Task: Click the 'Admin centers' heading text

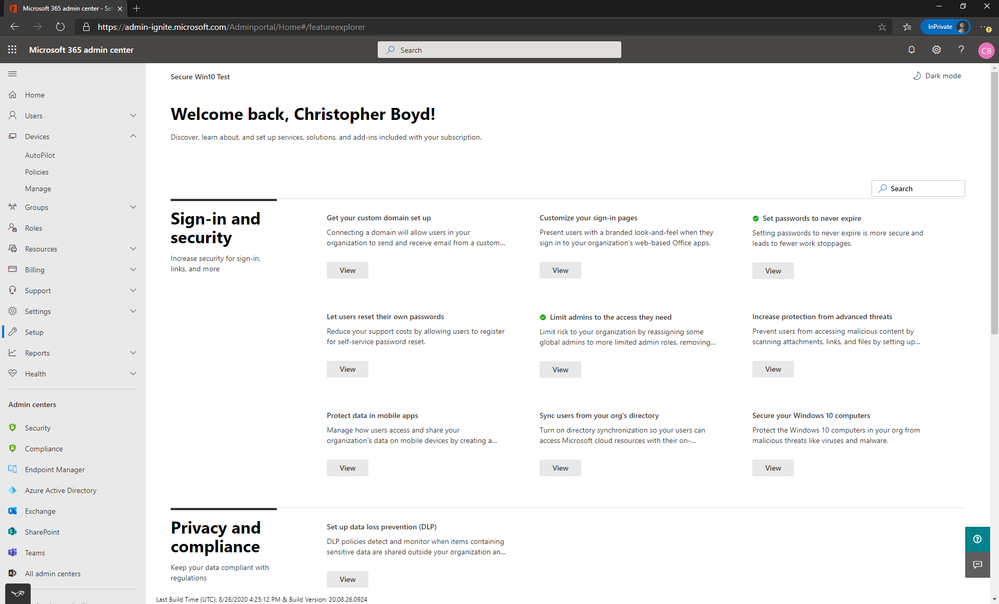Action: click(32, 405)
